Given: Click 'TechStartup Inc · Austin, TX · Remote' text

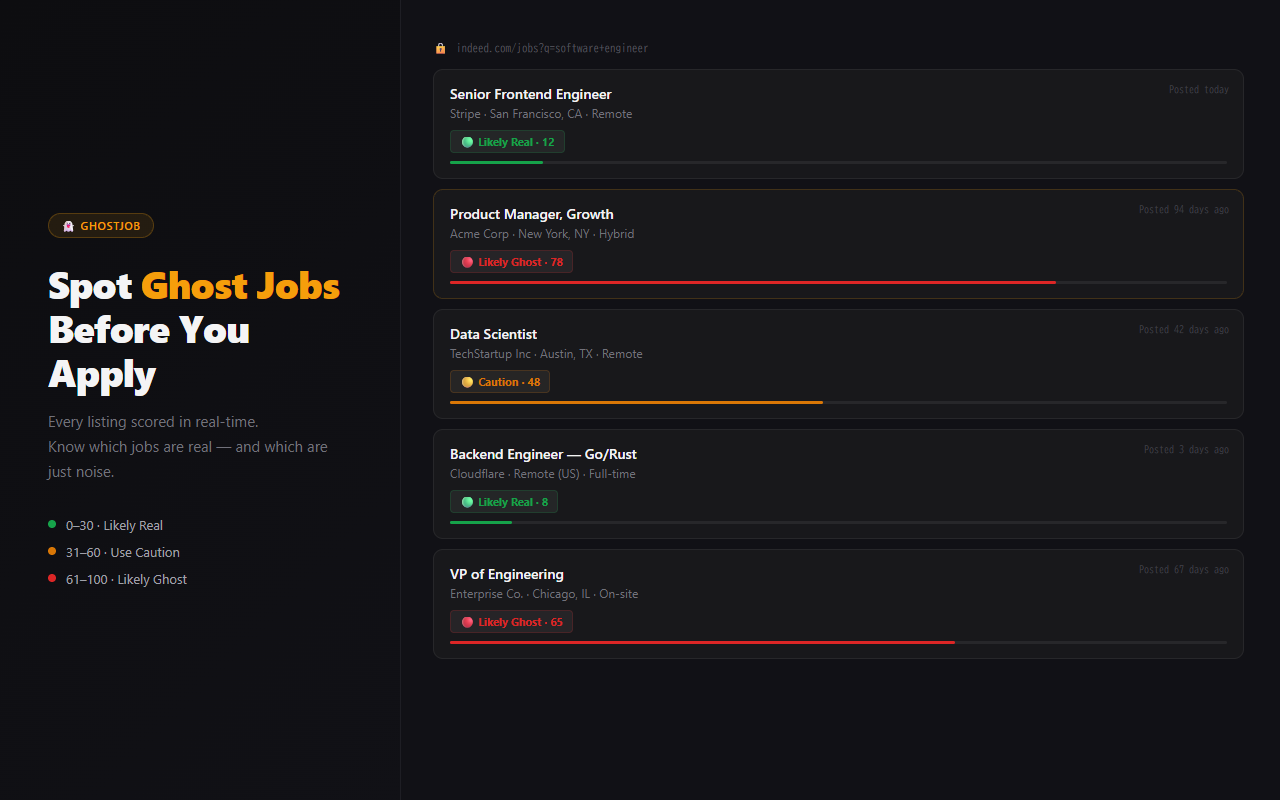Looking at the screenshot, I should 546,354.
